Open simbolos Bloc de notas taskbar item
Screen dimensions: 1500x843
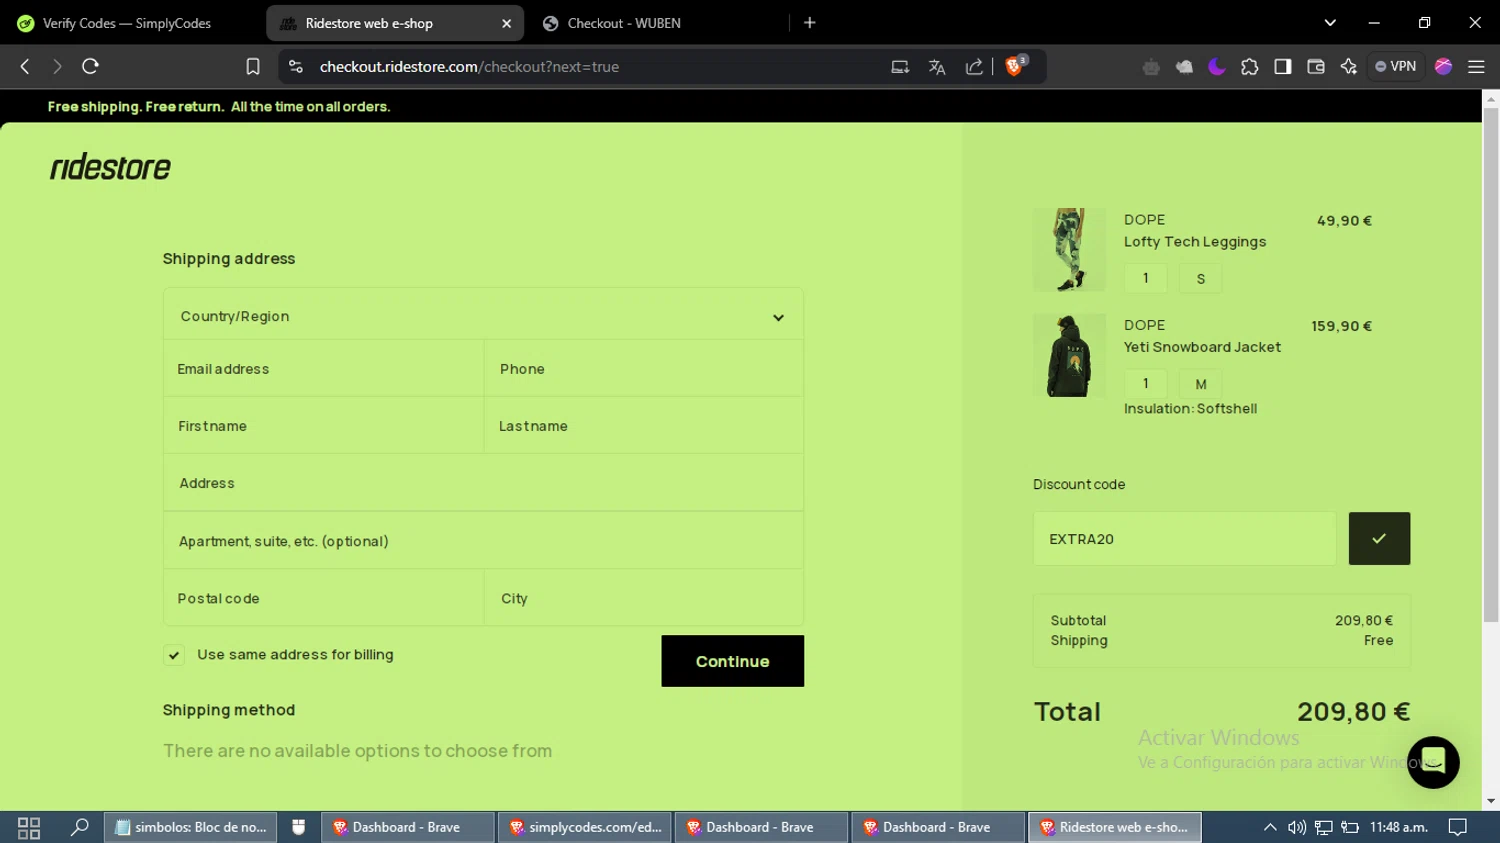click(190, 827)
